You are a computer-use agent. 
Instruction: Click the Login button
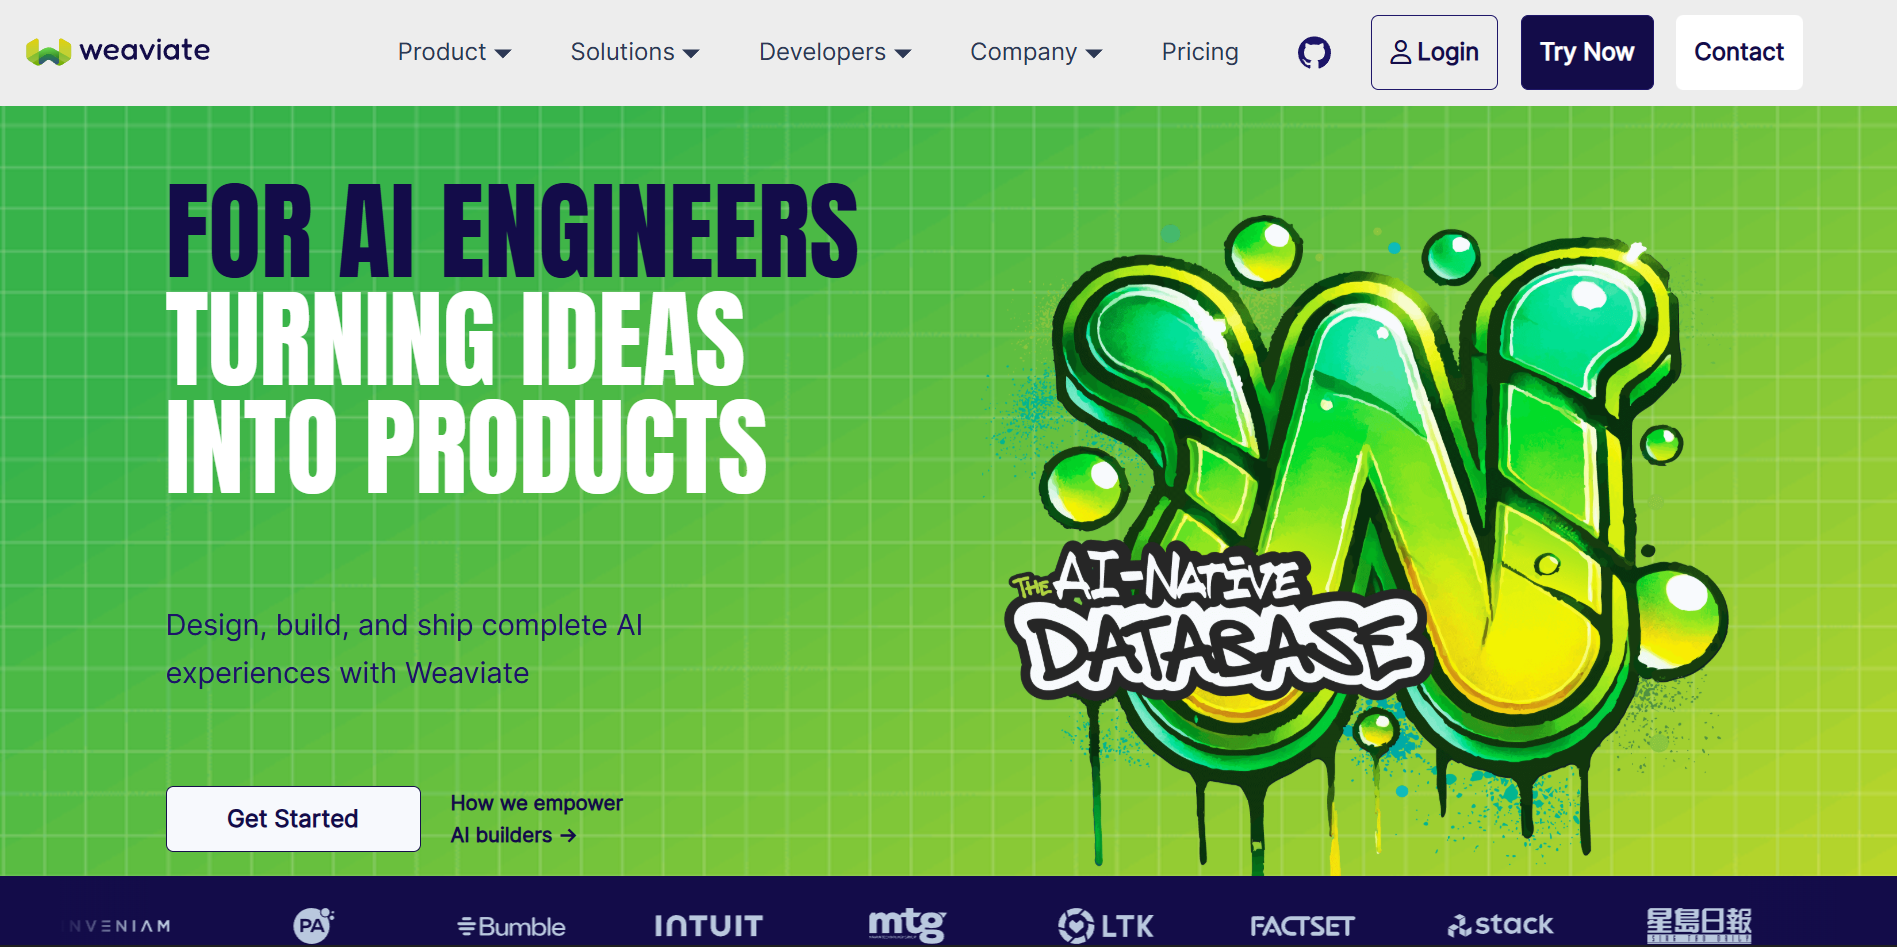click(1433, 52)
